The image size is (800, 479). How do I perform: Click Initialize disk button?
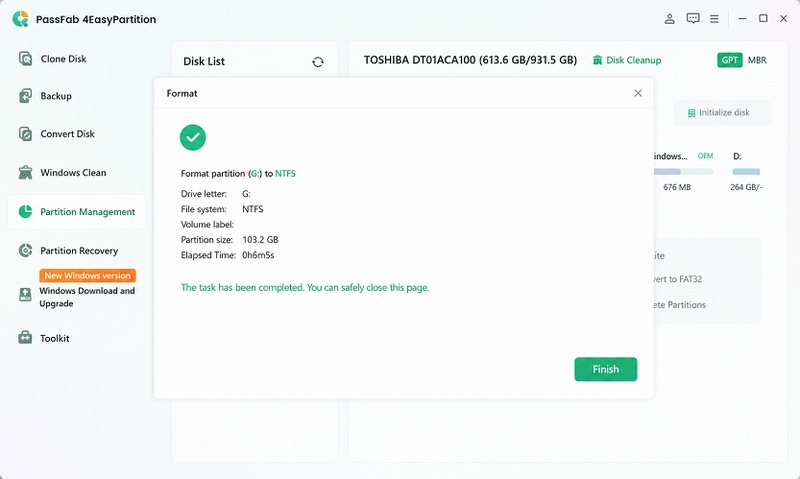click(722, 113)
